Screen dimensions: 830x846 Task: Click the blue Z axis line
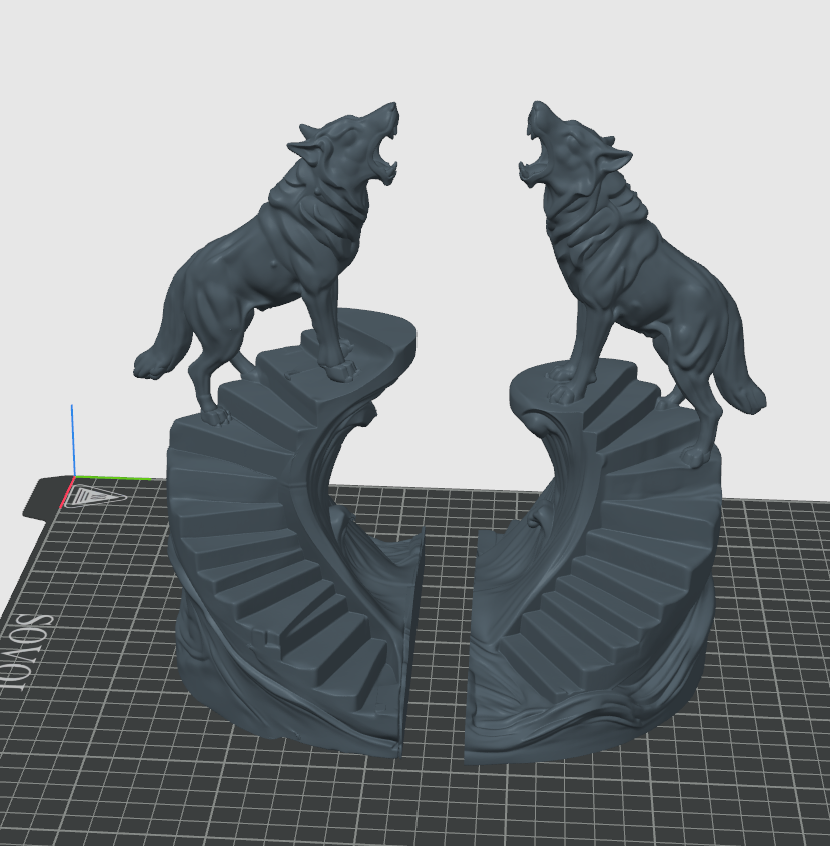(x=73, y=440)
